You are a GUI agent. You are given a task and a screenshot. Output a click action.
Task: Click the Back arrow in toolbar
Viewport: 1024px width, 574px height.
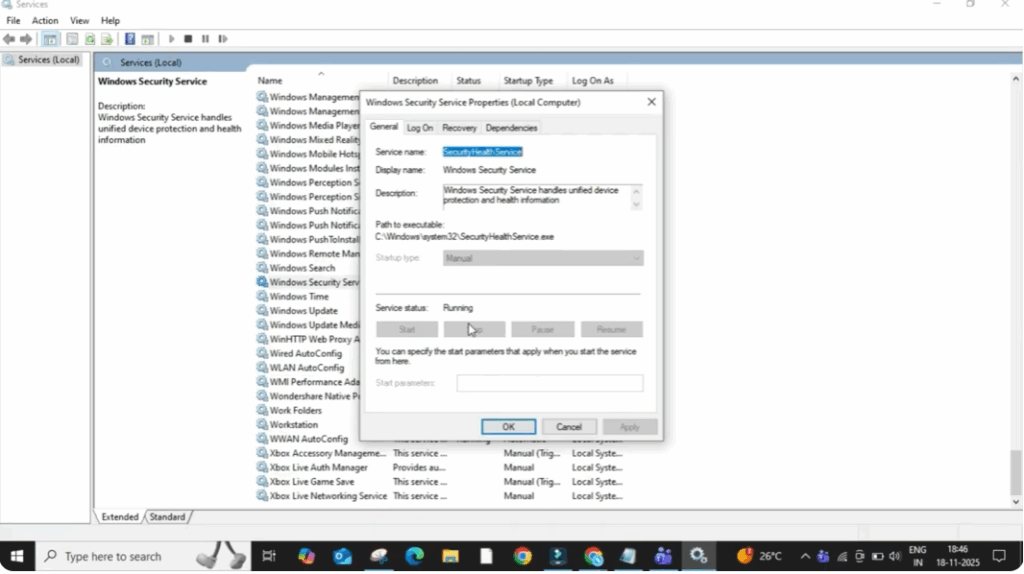click(8, 39)
